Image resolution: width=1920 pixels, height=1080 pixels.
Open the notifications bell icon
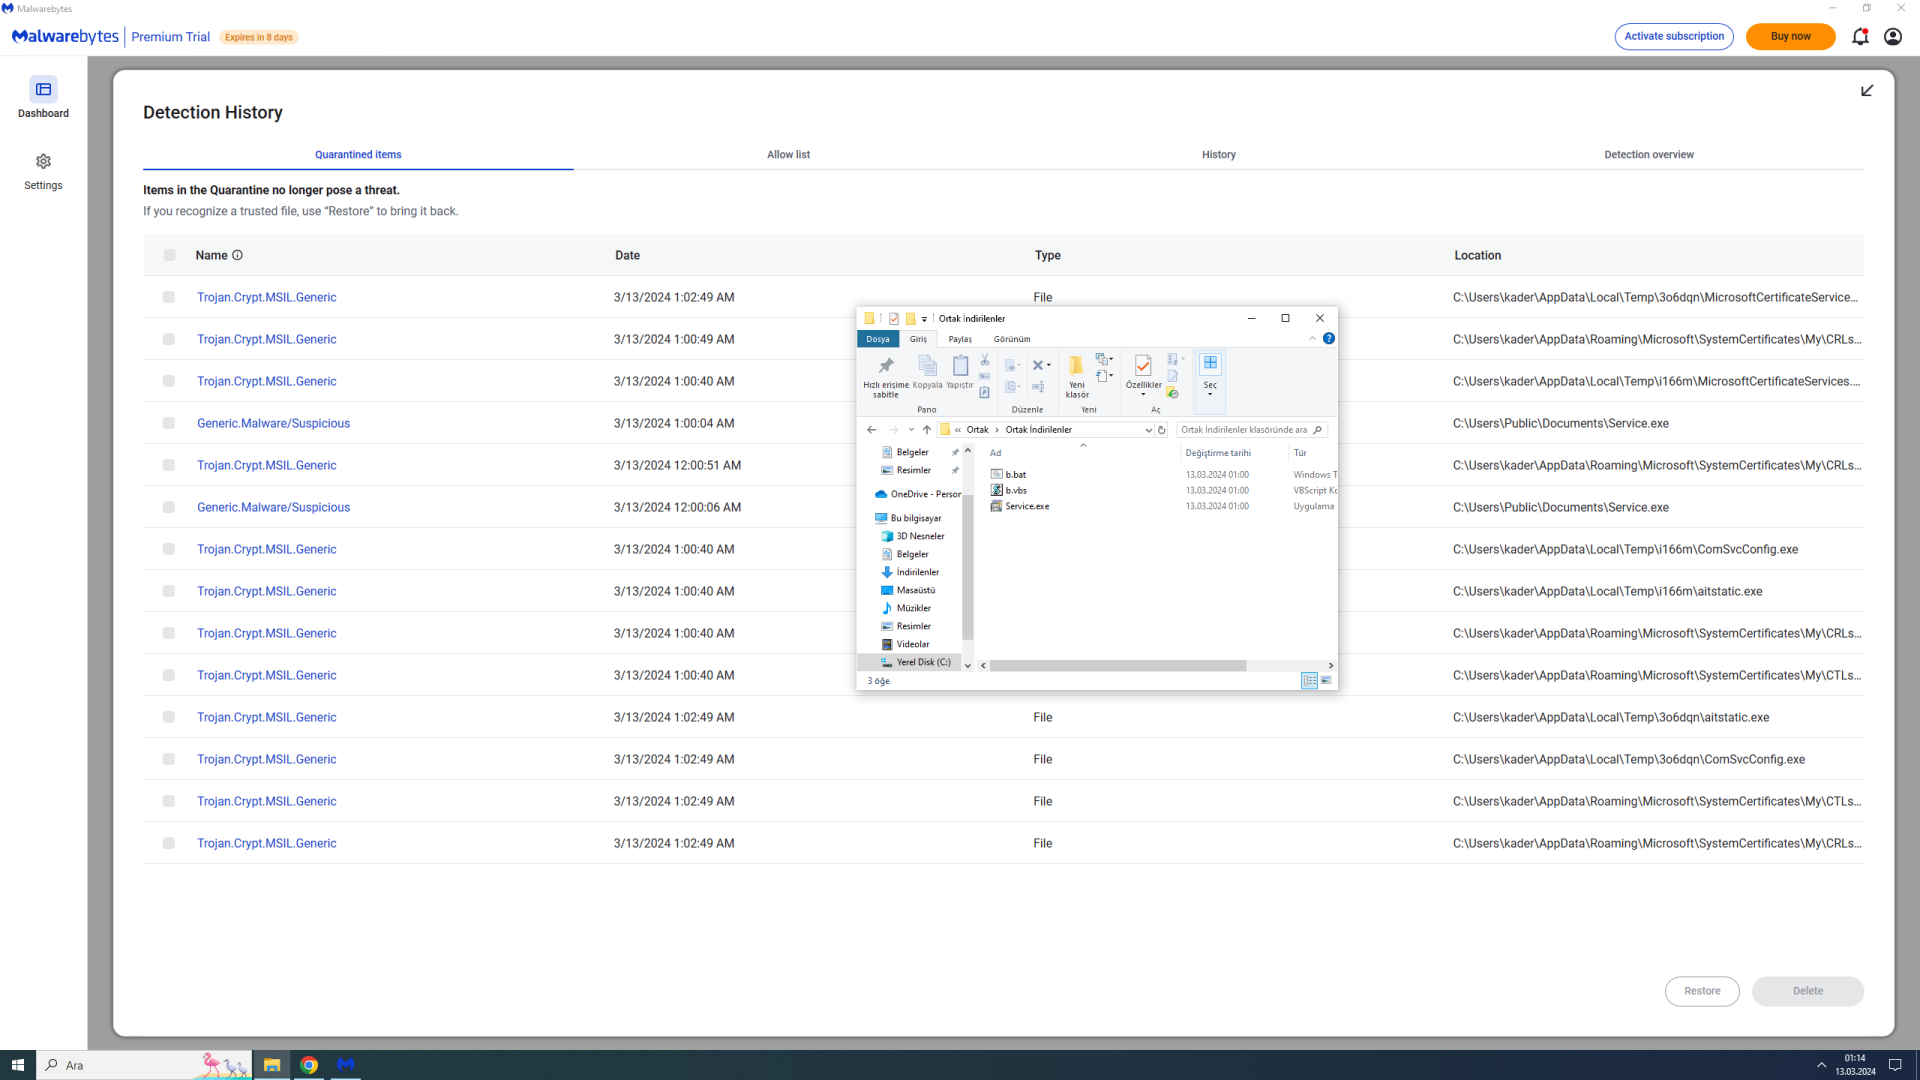[1859, 37]
